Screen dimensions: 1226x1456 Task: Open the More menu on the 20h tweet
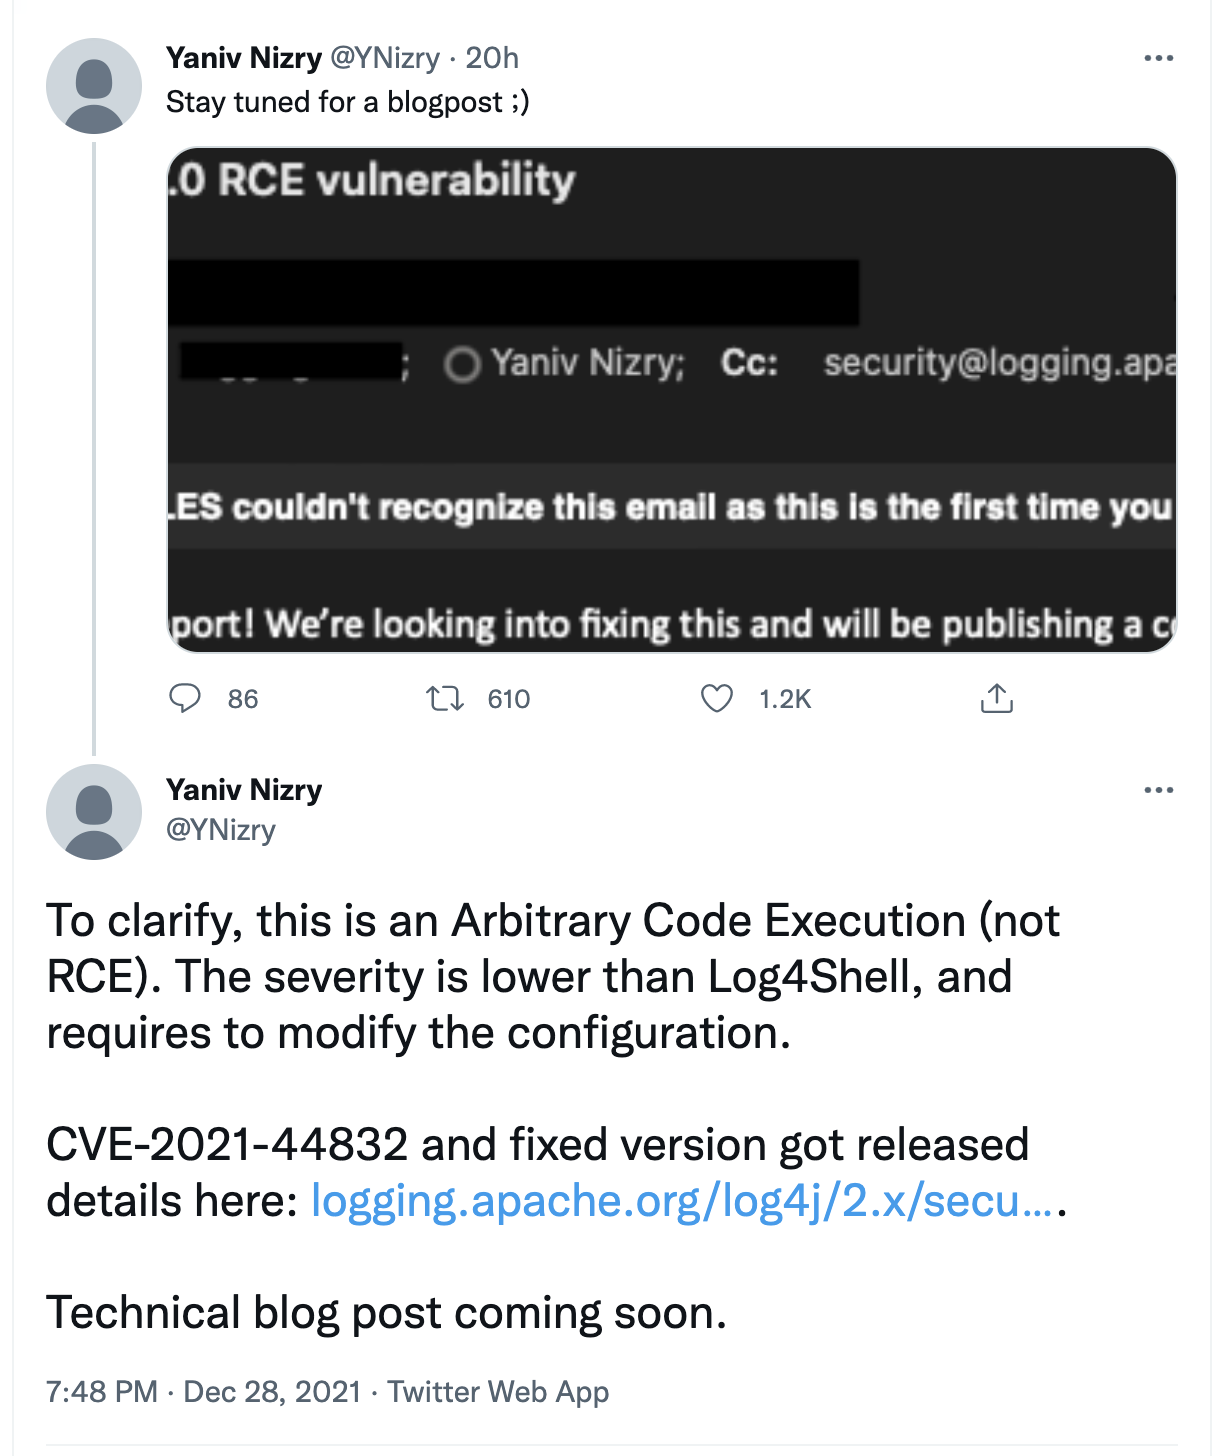[1158, 58]
